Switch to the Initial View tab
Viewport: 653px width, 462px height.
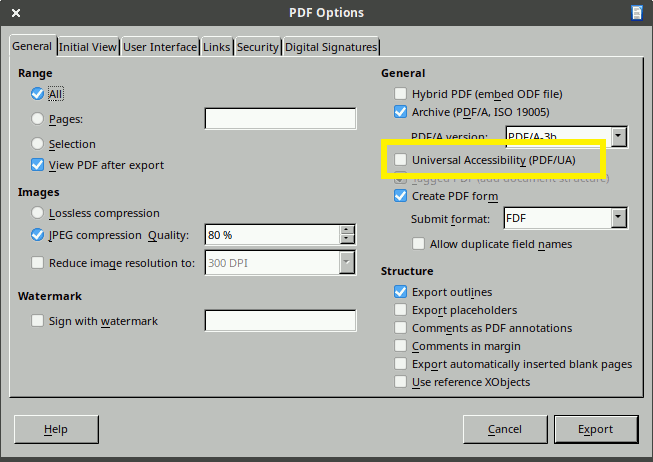click(x=87, y=47)
